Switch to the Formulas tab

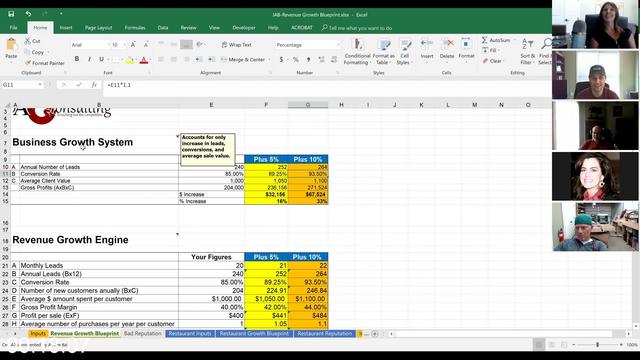(x=135, y=28)
